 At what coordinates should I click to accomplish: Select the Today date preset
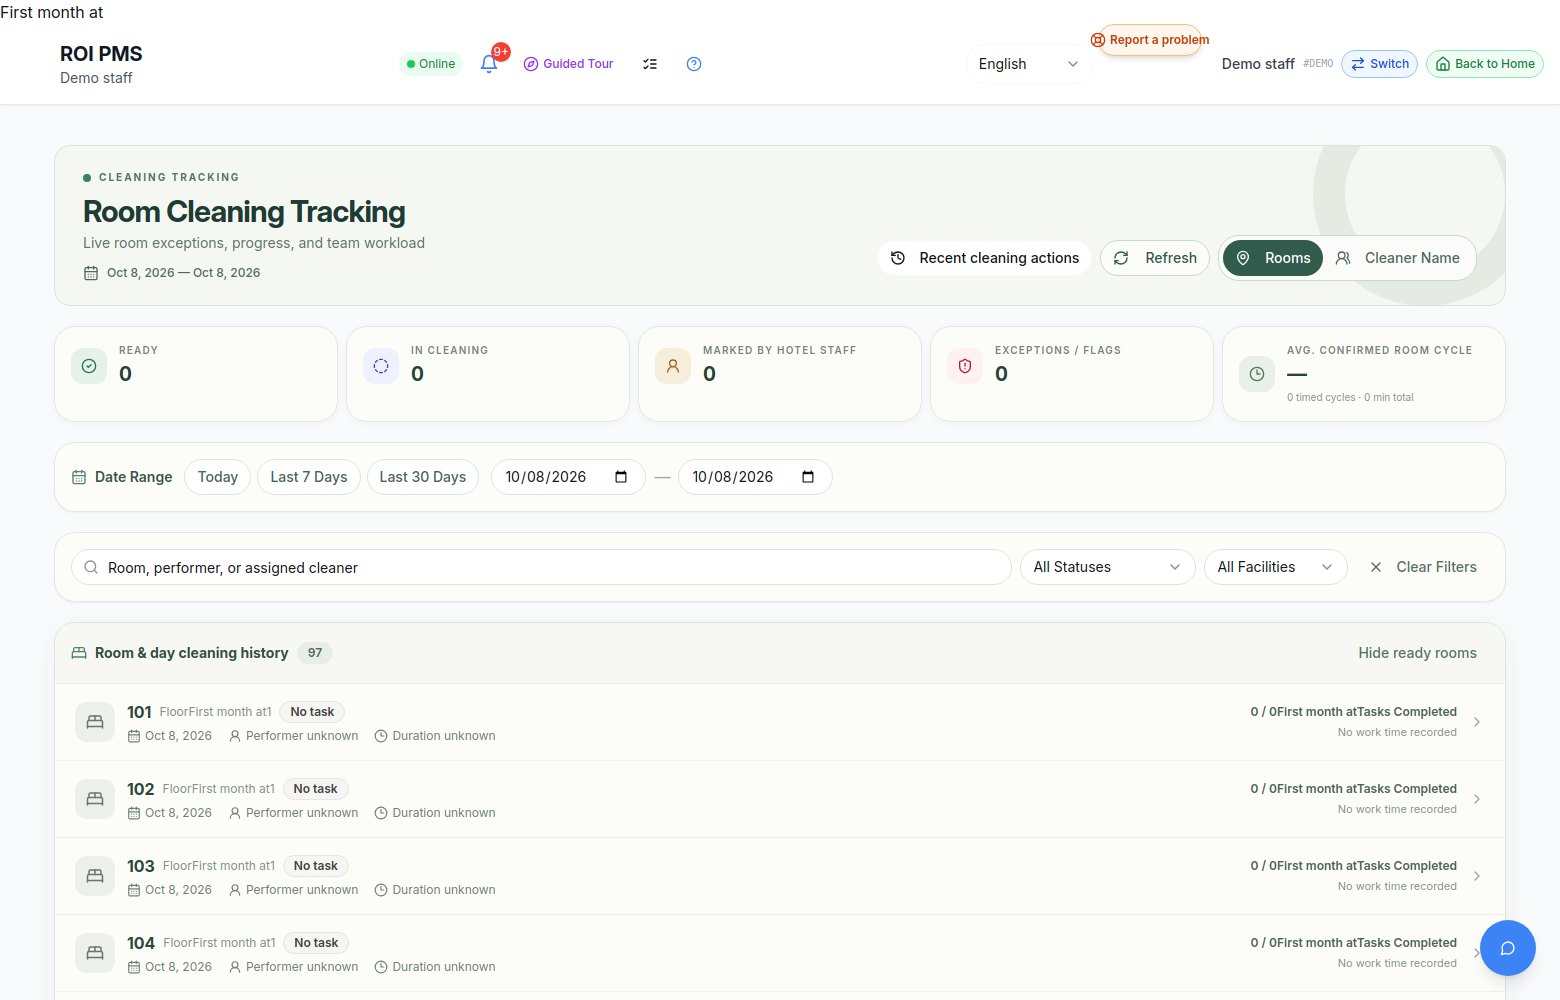[217, 477]
